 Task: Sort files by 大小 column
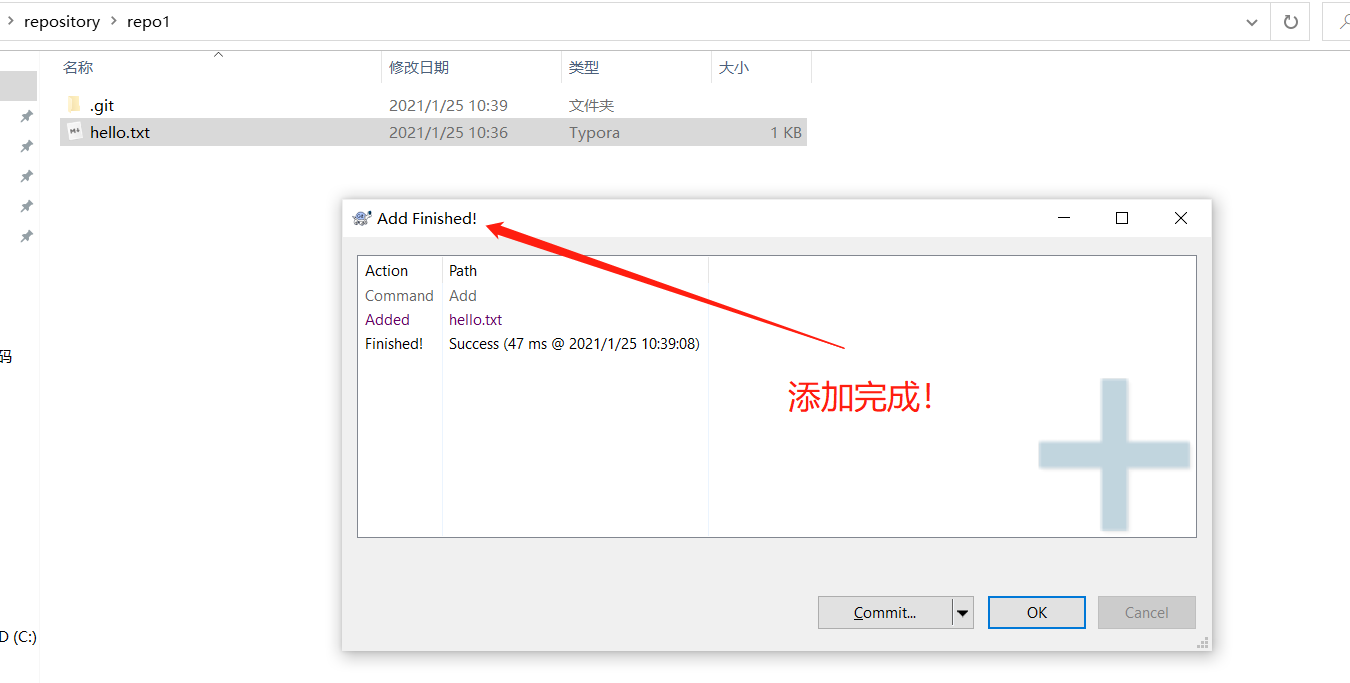coord(734,68)
